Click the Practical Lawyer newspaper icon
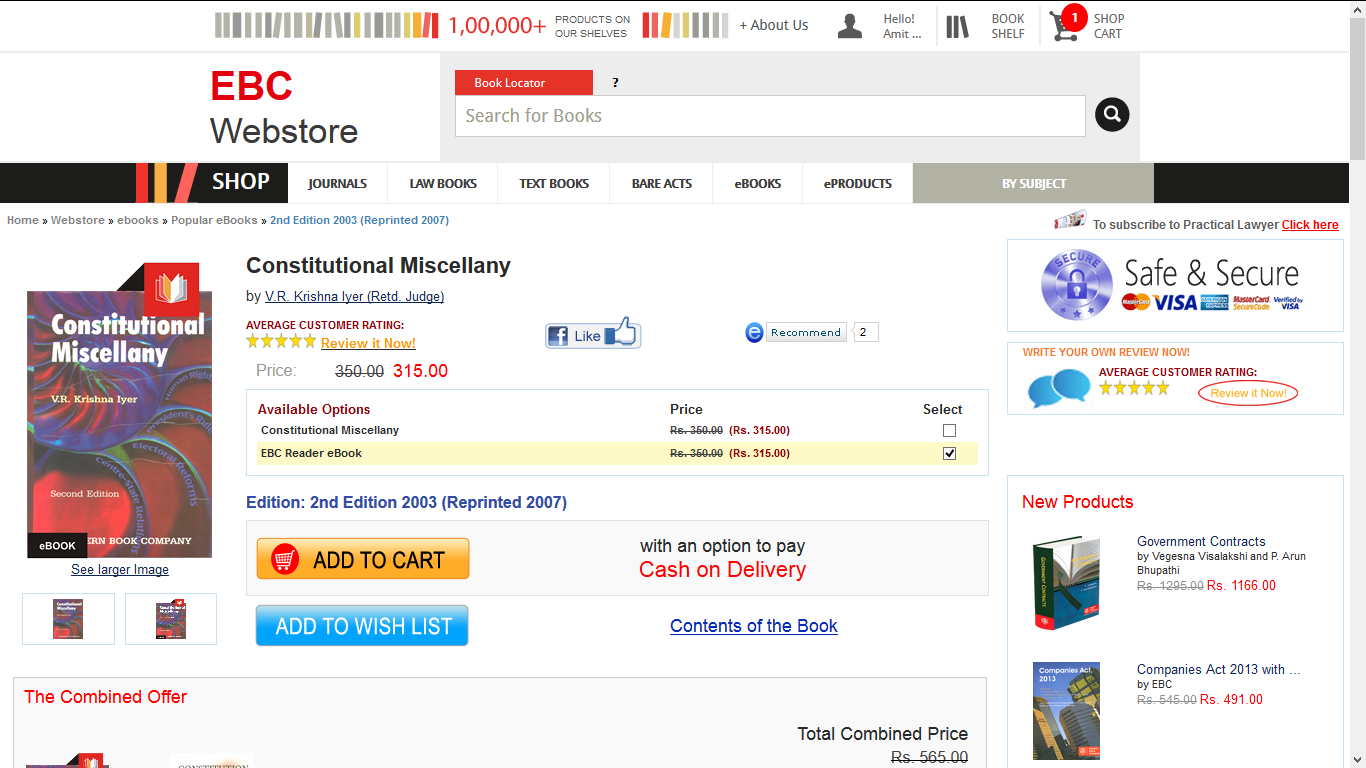This screenshot has width=1366, height=768. tap(1070, 220)
